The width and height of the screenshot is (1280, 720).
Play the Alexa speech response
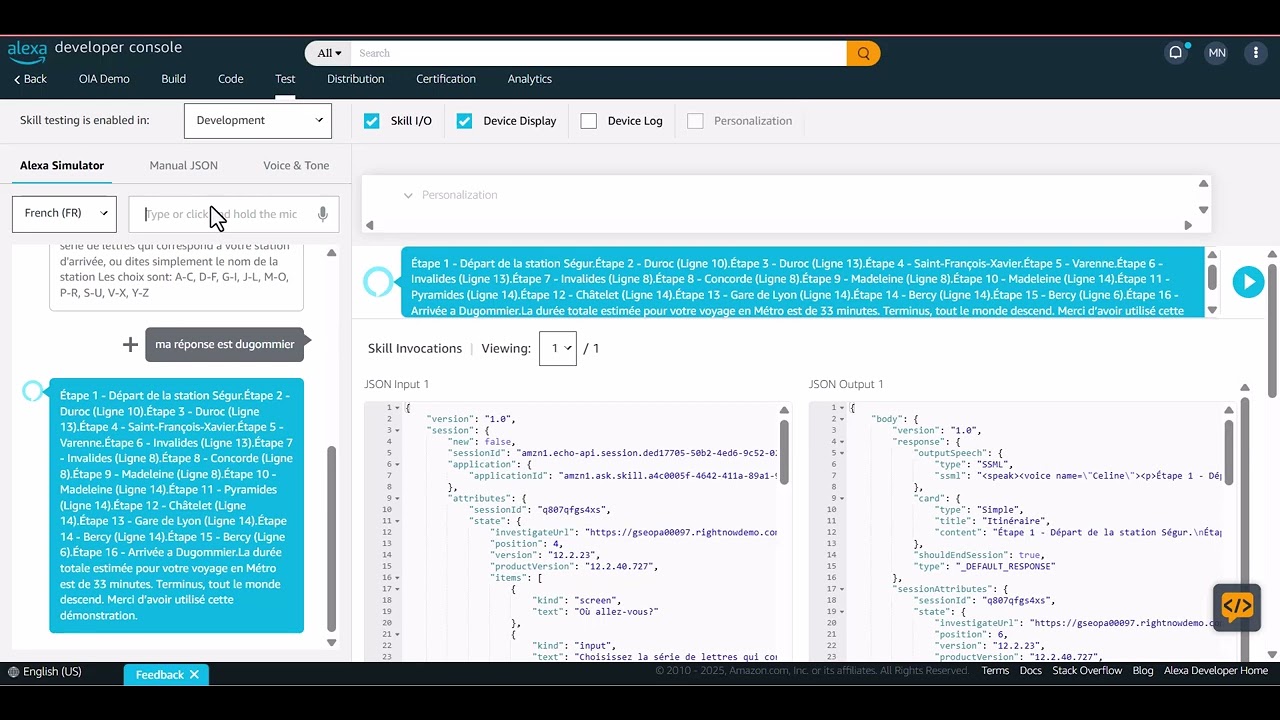tap(1248, 282)
